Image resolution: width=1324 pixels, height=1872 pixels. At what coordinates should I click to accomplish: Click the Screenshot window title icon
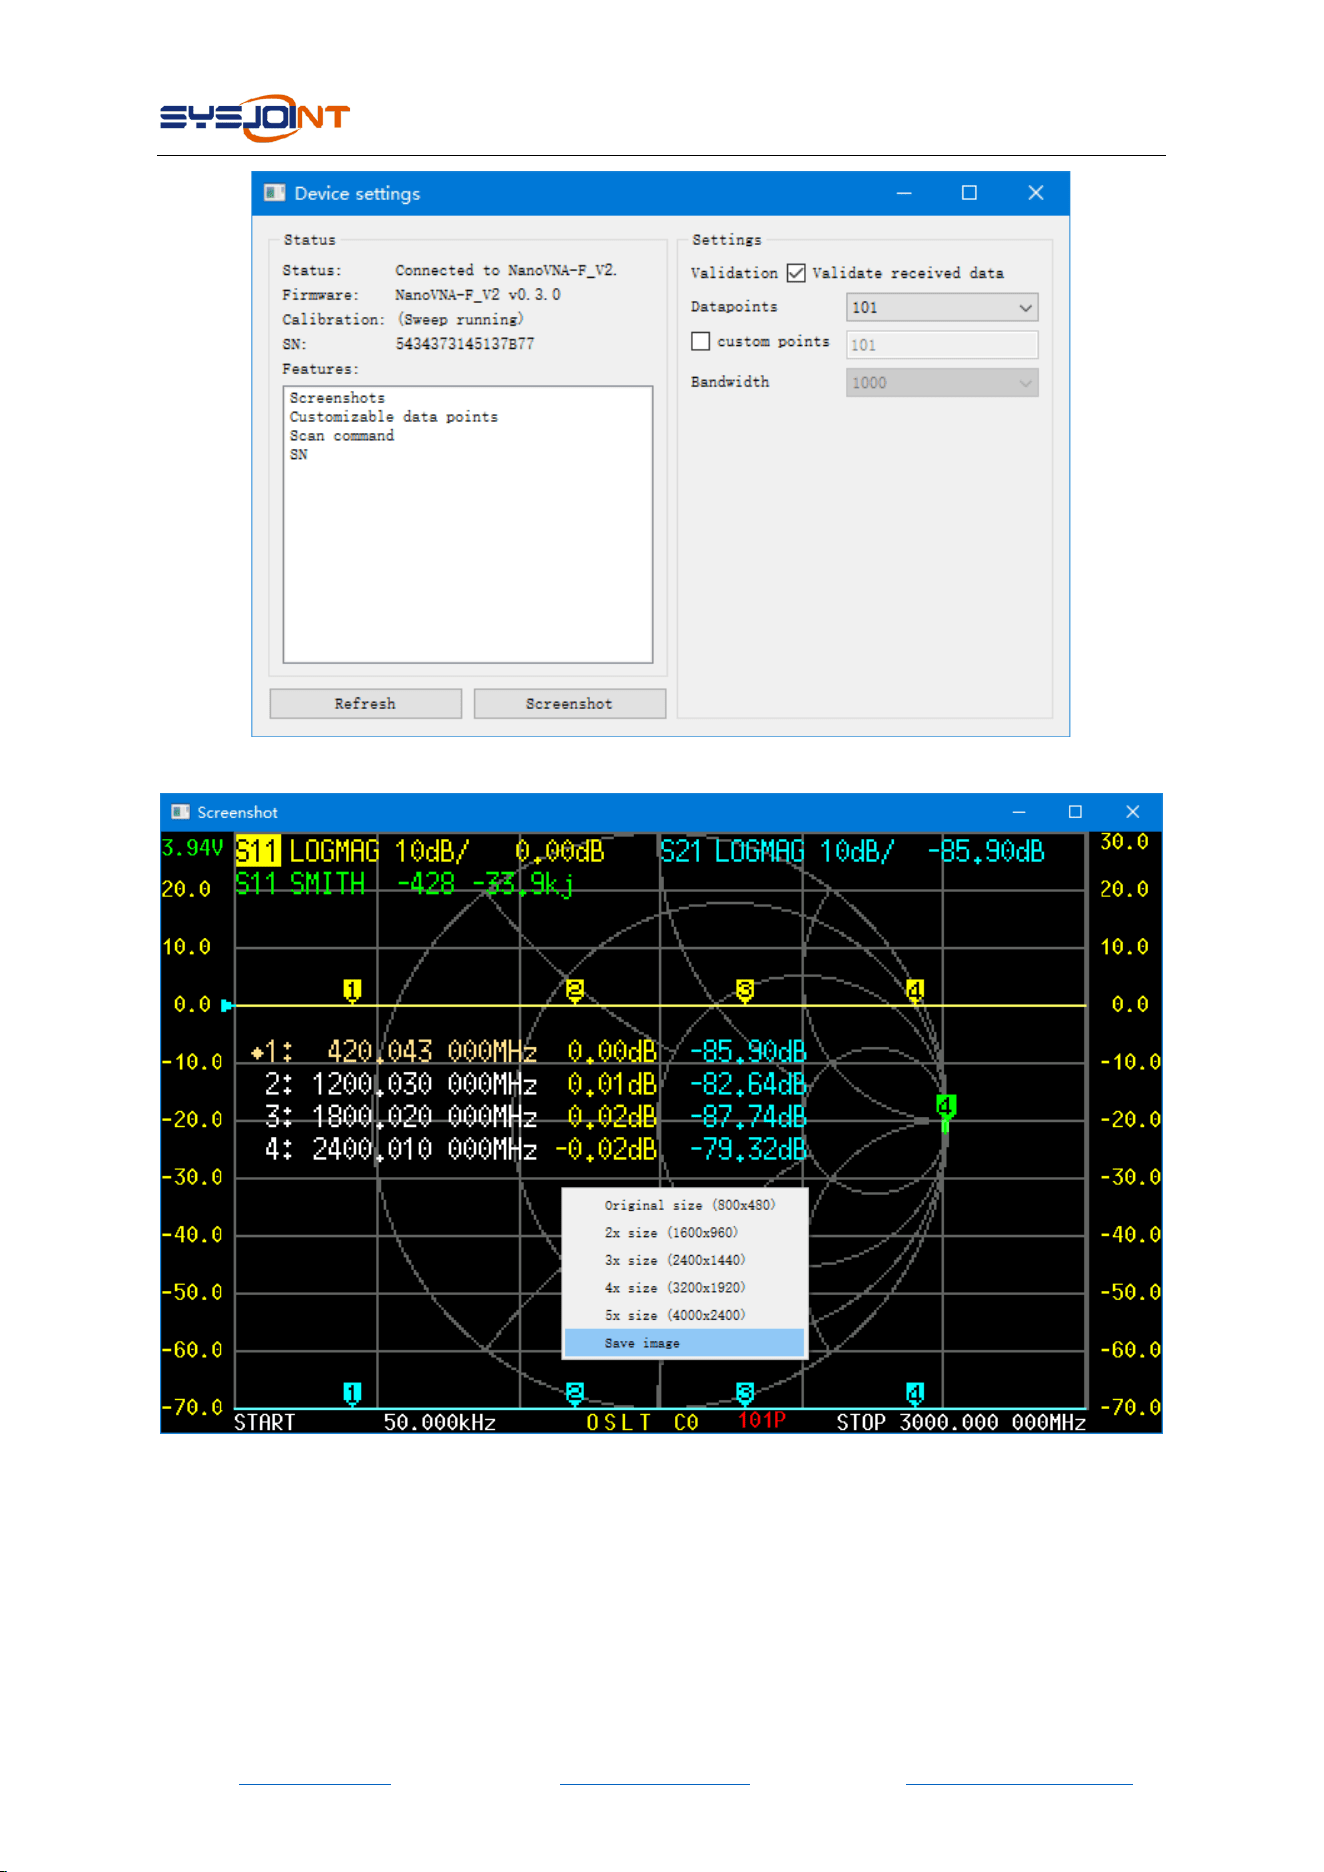pos(181,812)
